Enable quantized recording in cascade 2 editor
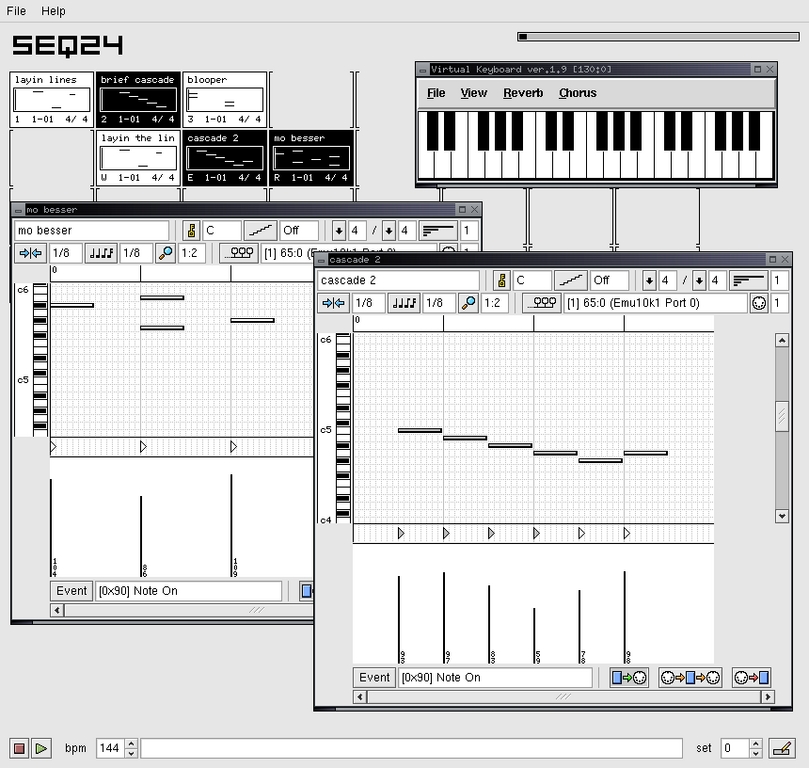This screenshot has width=809, height=768. pos(628,678)
